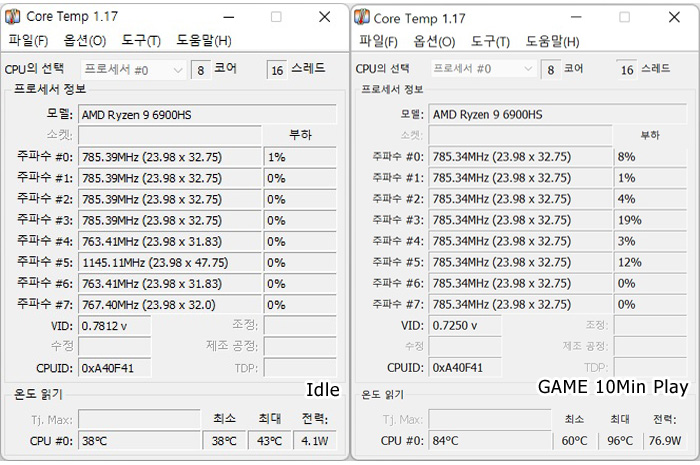Maximize the left Core Temp window
This screenshot has height=465, width=700.
point(276,18)
